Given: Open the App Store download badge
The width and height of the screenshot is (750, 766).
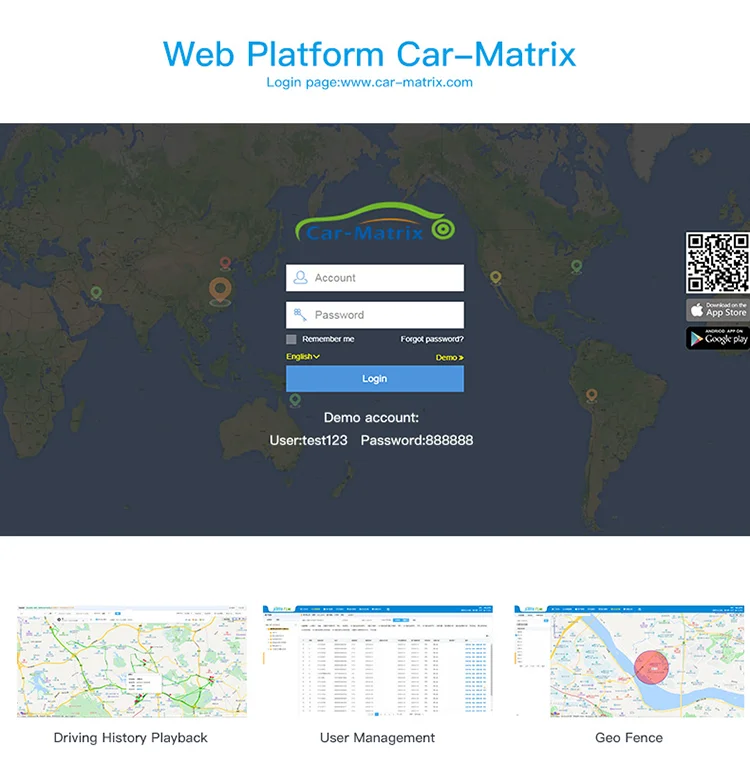Looking at the screenshot, I should [x=718, y=310].
